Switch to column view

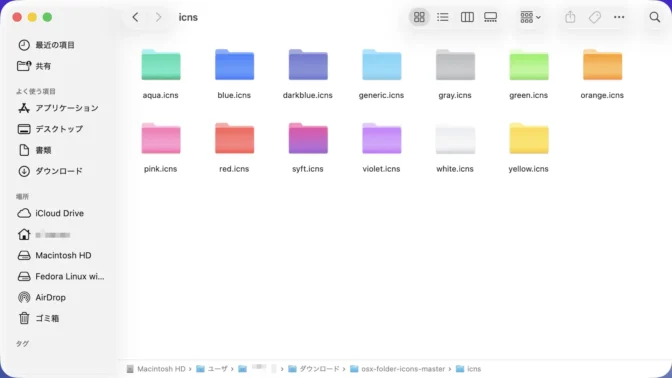[467, 17]
